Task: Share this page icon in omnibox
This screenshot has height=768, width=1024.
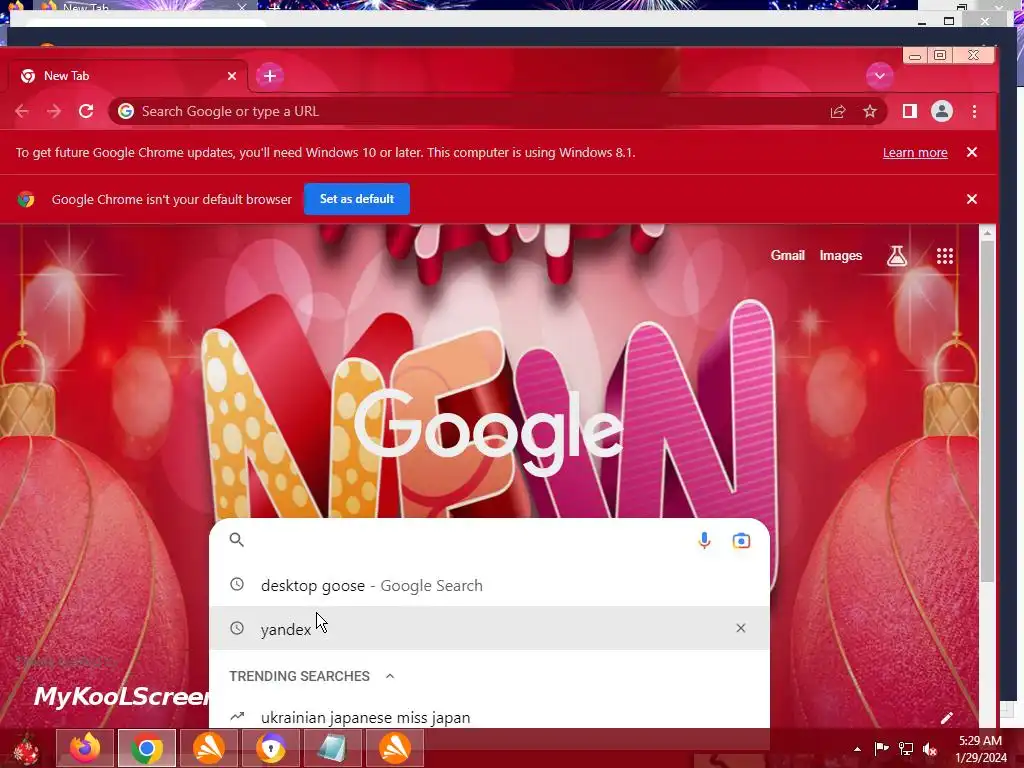Action: [838, 112]
